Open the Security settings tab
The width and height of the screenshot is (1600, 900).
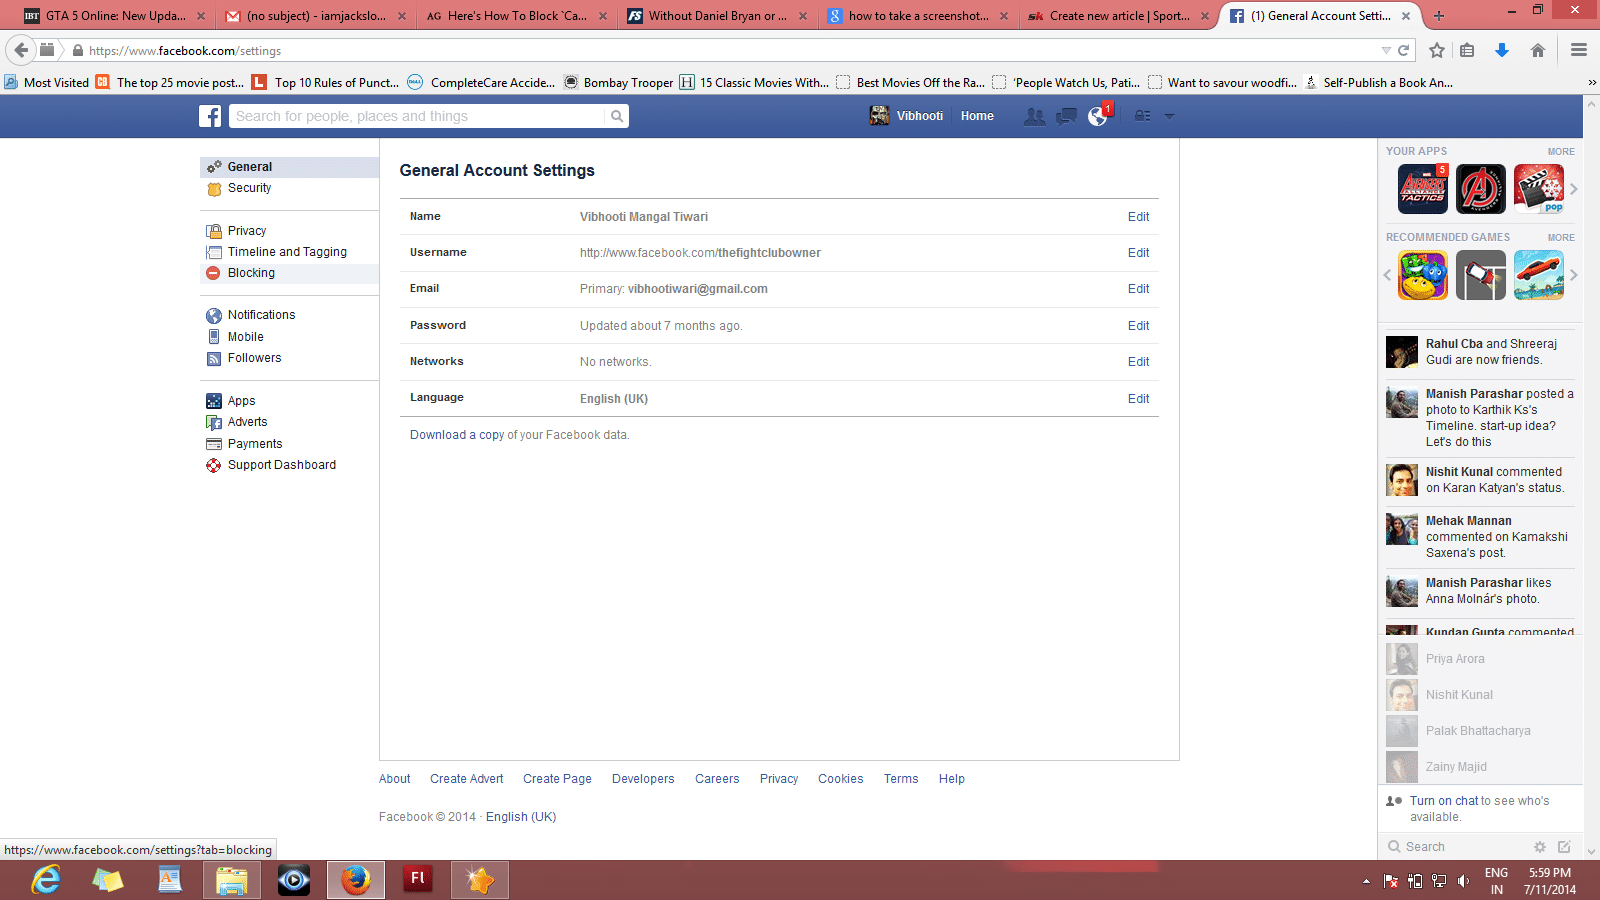[x=249, y=188]
